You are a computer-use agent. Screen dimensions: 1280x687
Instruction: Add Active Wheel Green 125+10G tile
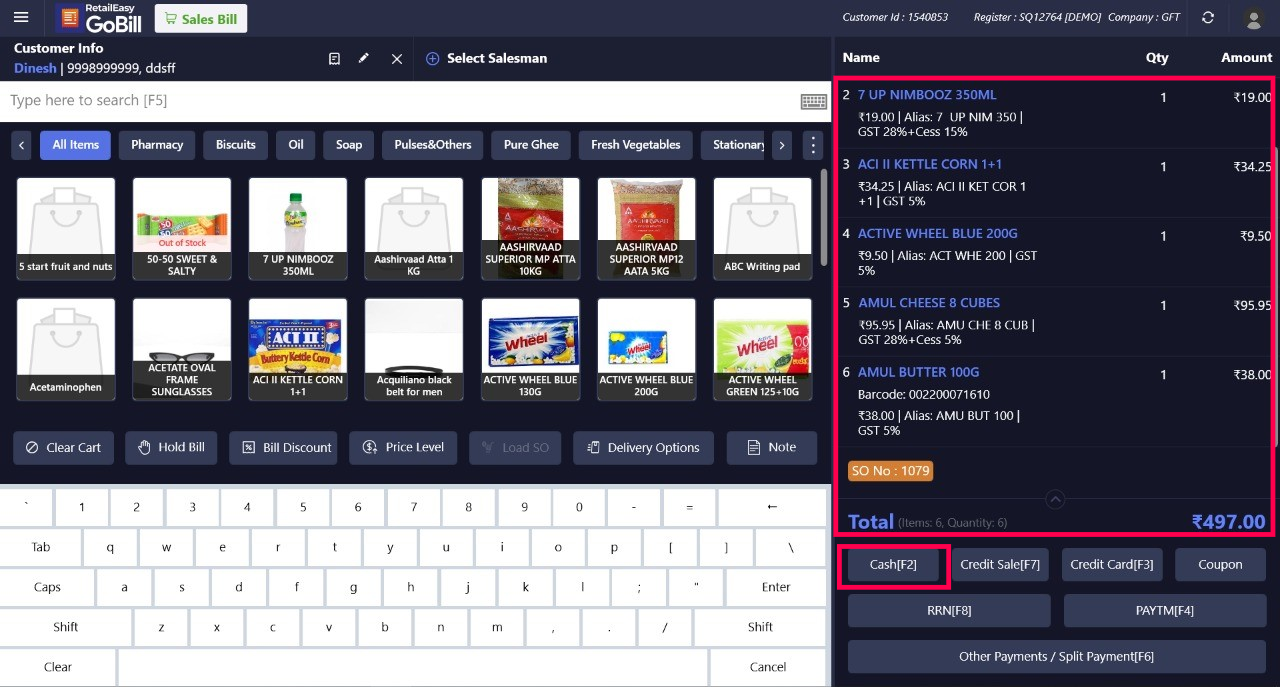click(x=762, y=349)
